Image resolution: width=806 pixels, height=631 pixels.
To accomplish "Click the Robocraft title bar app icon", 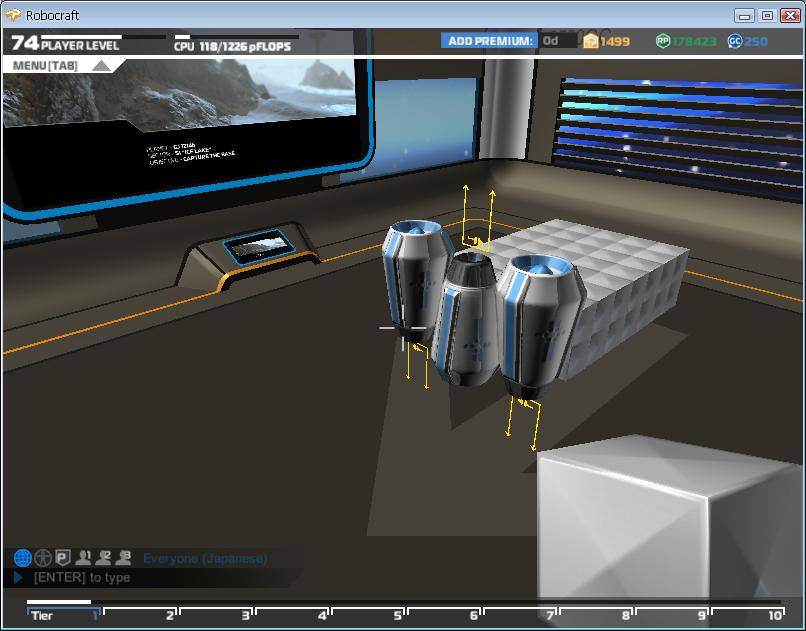I will tap(13, 15).
